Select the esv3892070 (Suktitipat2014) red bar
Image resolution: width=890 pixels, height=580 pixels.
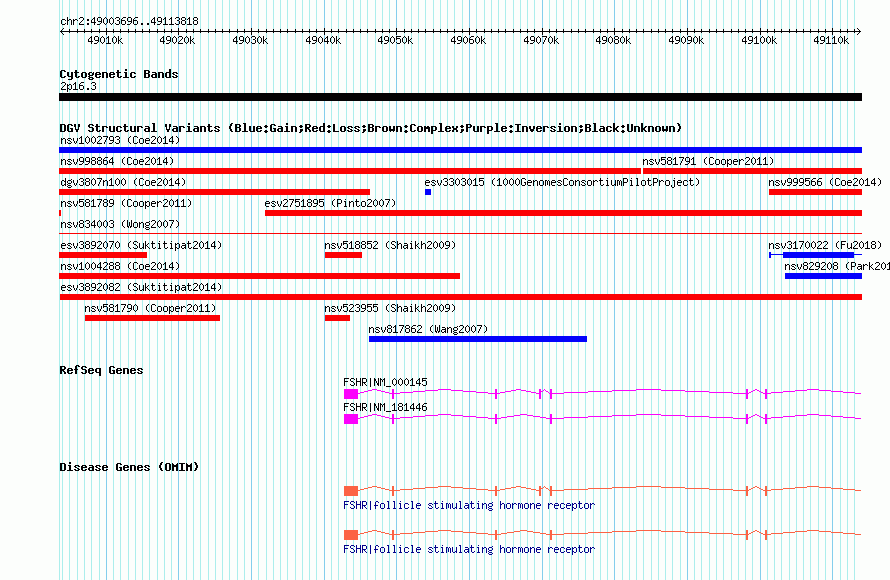point(103,255)
